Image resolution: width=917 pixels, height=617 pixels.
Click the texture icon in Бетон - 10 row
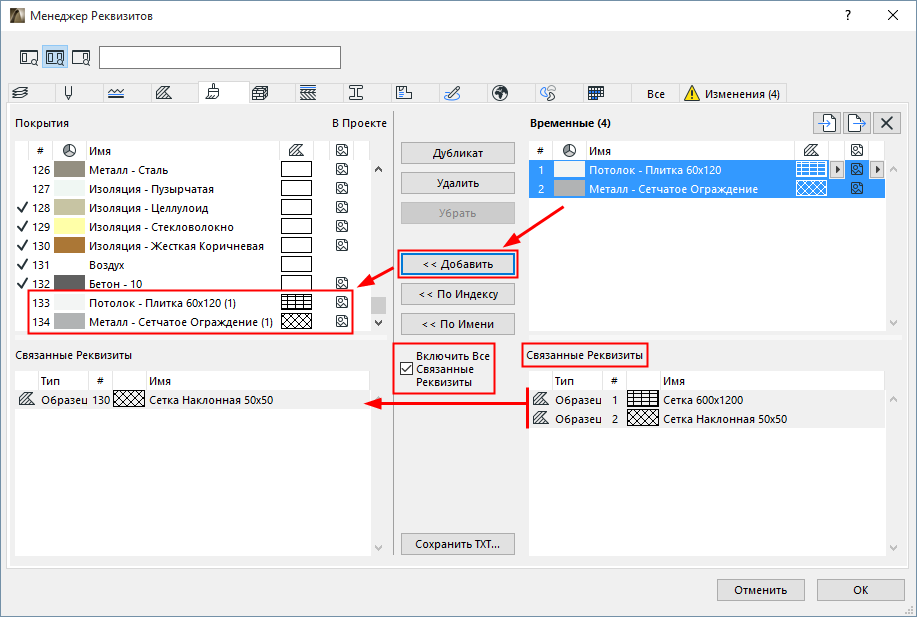342,283
